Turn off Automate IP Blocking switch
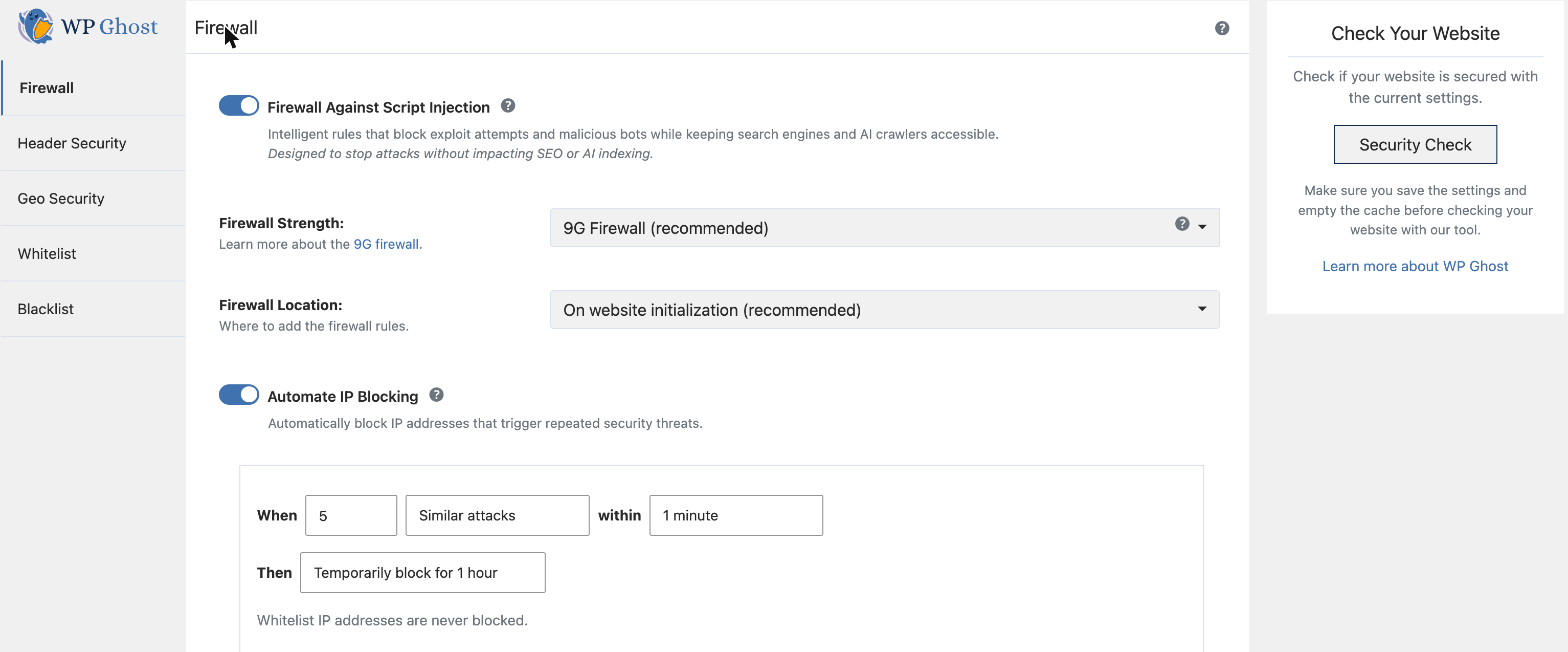This screenshot has height=652, width=1568. pos(239,395)
